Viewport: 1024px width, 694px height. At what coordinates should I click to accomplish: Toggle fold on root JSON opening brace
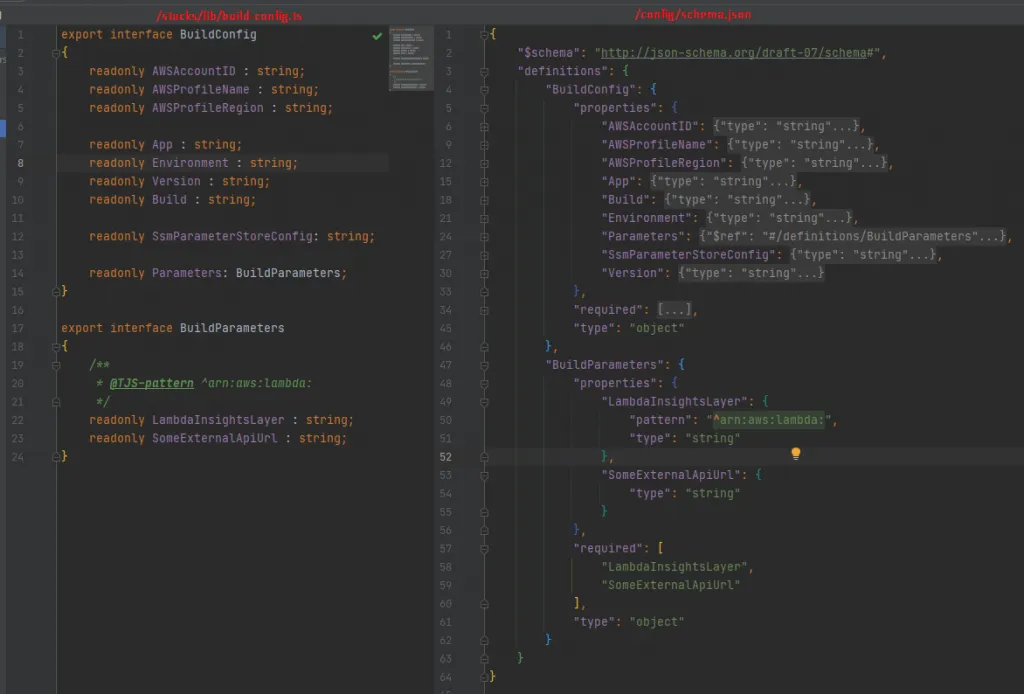(x=486, y=35)
